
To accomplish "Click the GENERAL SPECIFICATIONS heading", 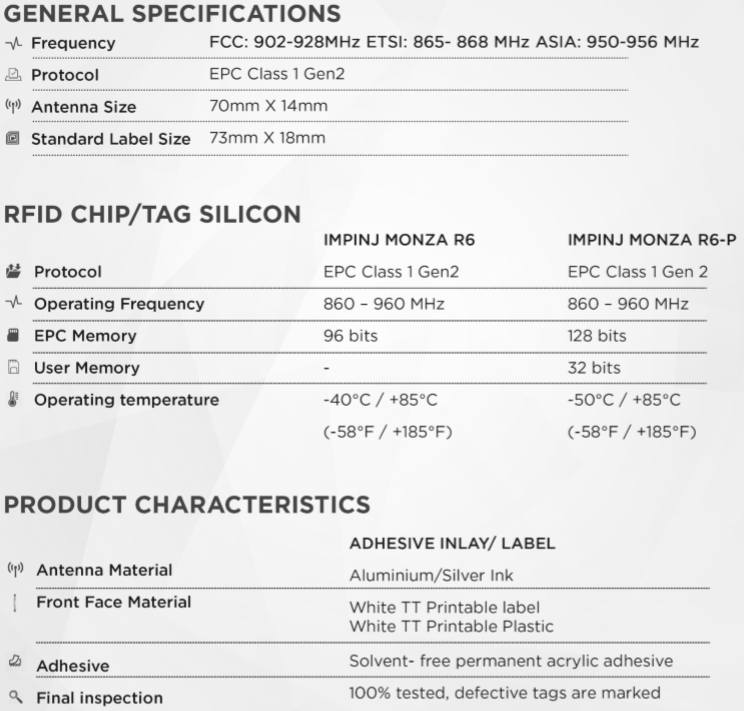I will tap(172, 14).
